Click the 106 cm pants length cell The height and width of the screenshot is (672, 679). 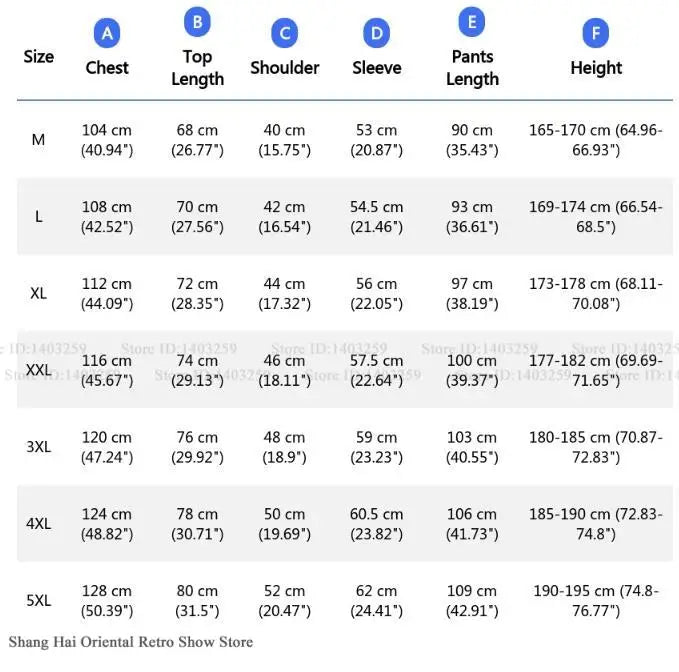pos(472,524)
